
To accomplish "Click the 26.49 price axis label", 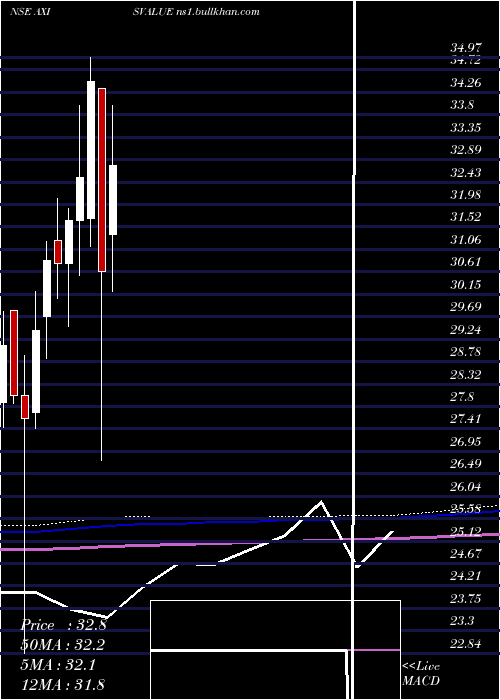I will (466, 464).
